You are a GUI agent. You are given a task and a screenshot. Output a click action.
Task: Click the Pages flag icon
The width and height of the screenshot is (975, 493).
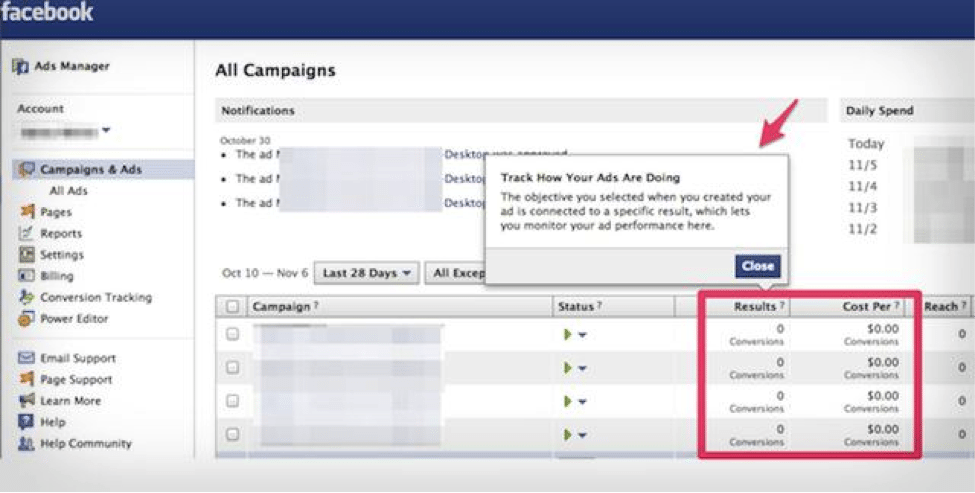coord(27,211)
